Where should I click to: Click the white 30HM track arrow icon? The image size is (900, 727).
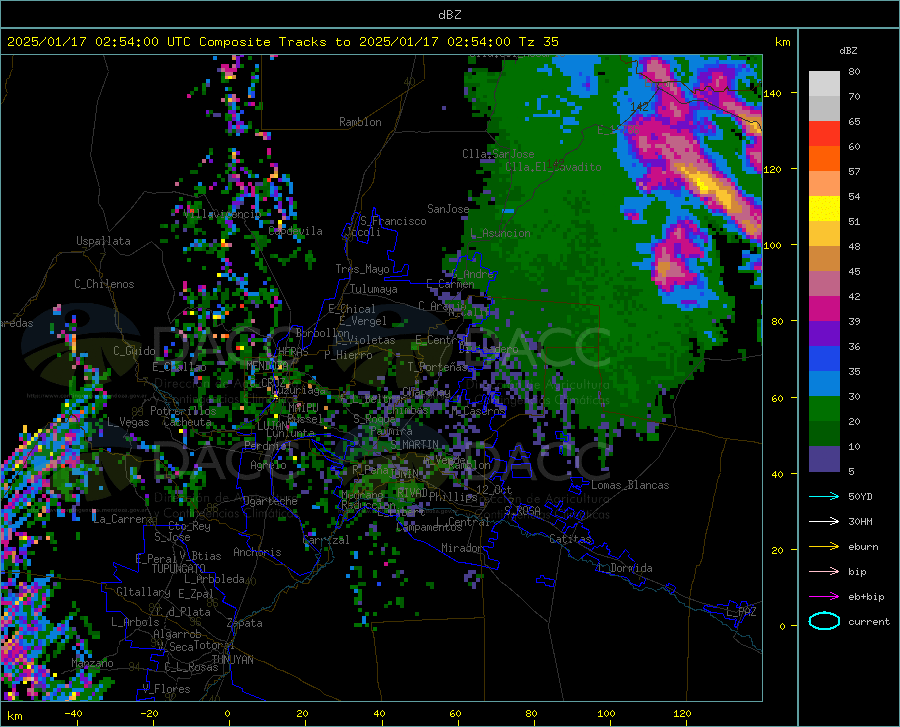pyautogui.click(x=824, y=522)
